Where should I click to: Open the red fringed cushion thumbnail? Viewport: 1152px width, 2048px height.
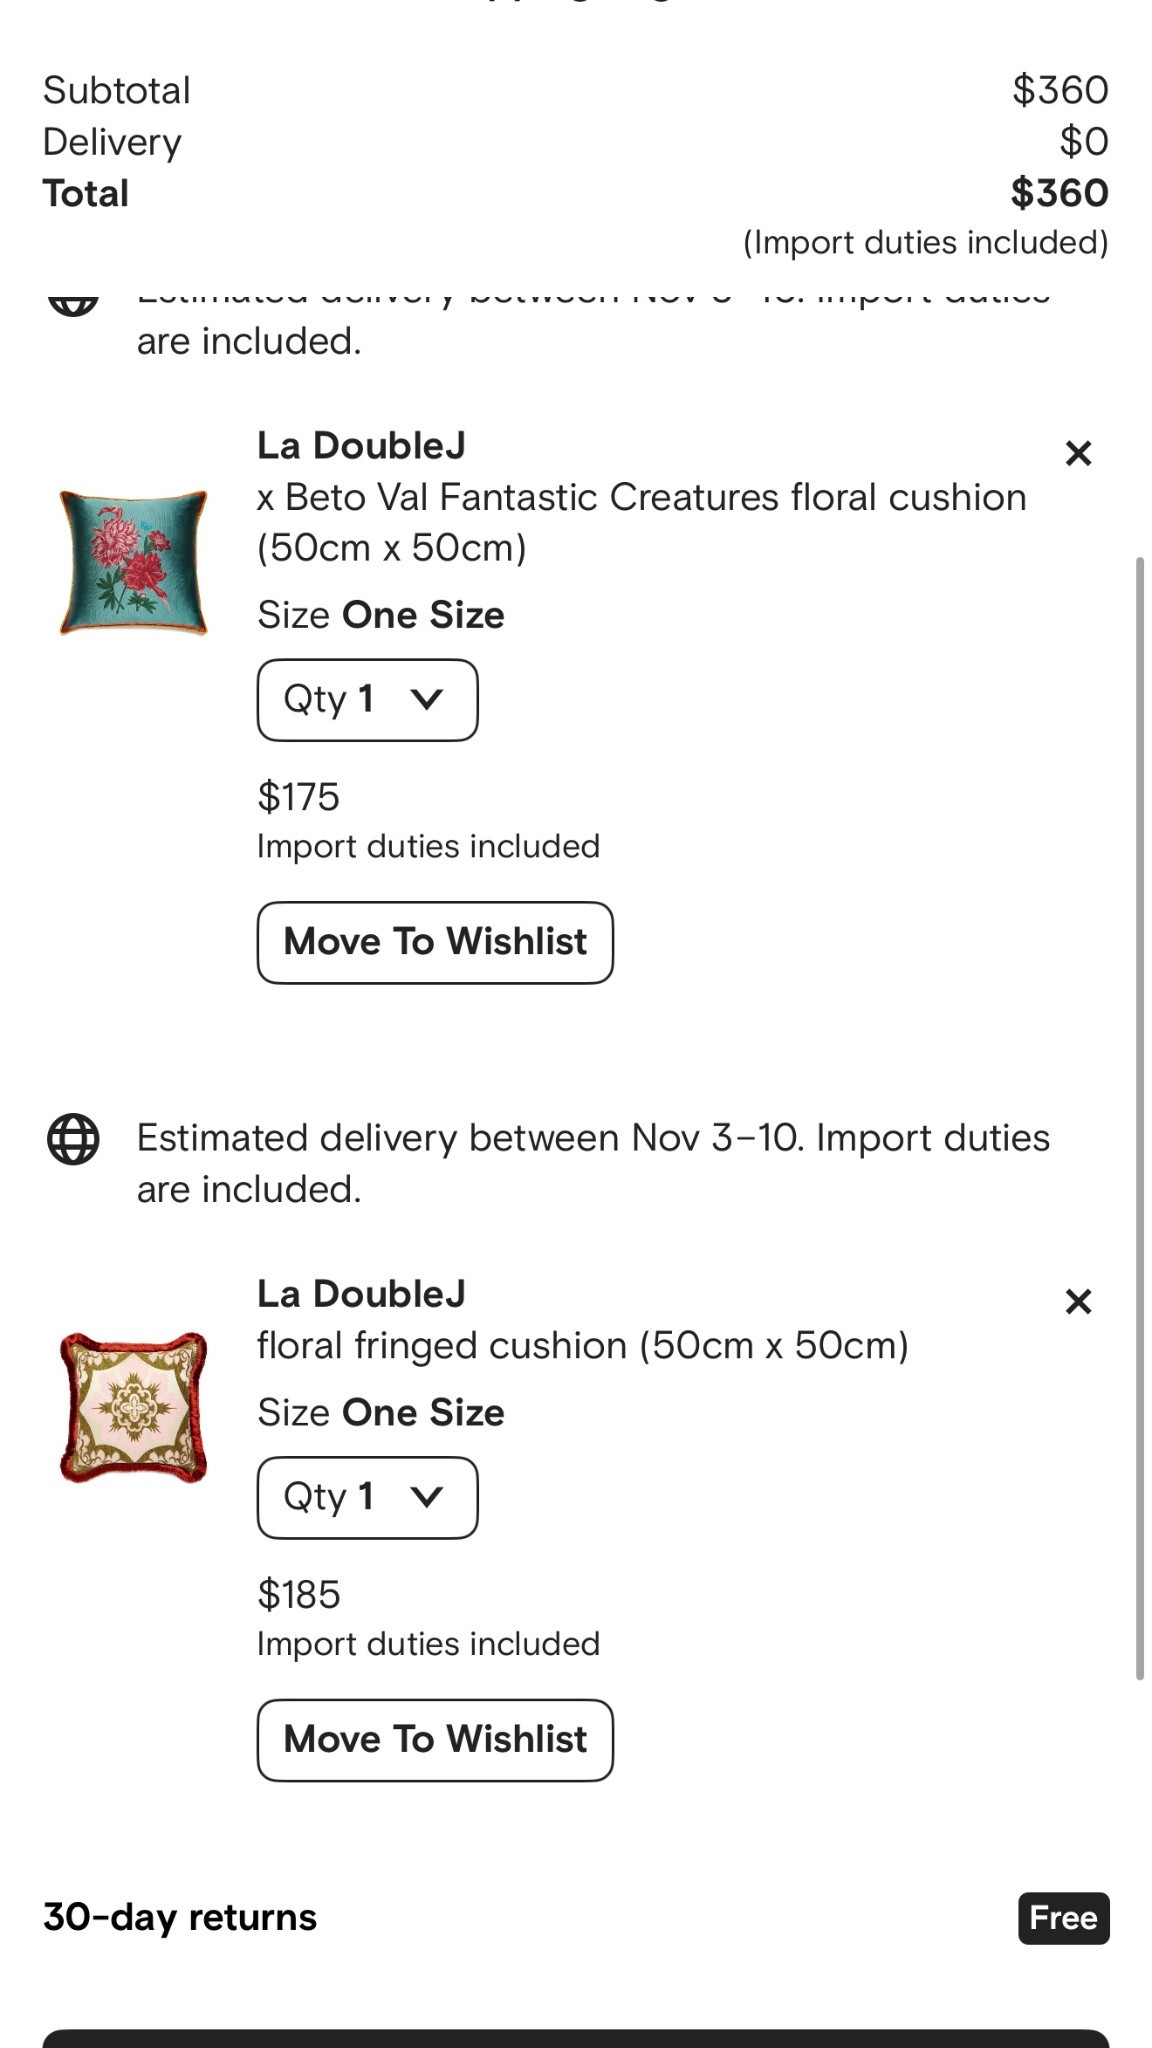(134, 1407)
